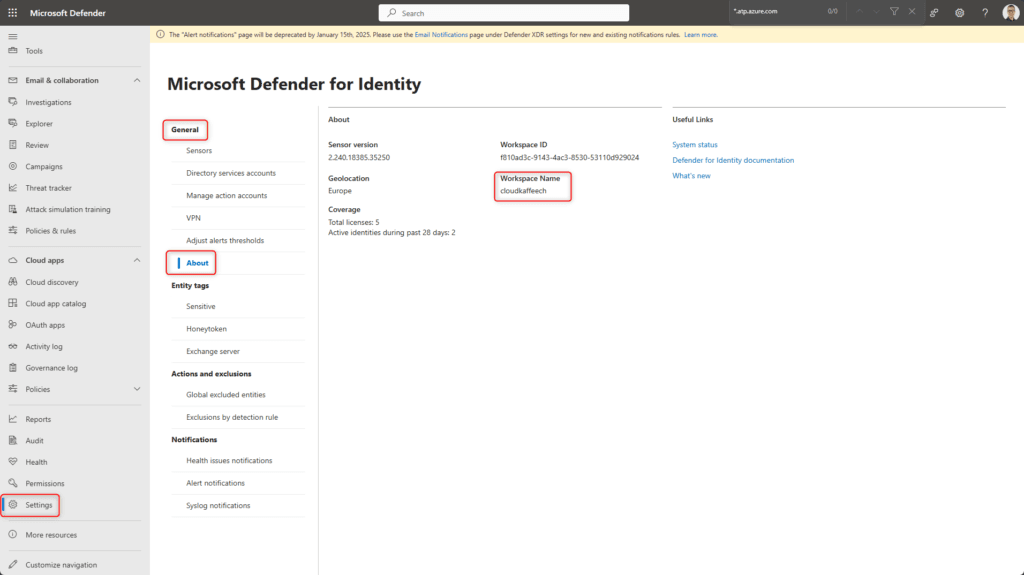Click the Cloud app catalog icon
This screenshot has width=1024, height=575.
click(13, 303)
